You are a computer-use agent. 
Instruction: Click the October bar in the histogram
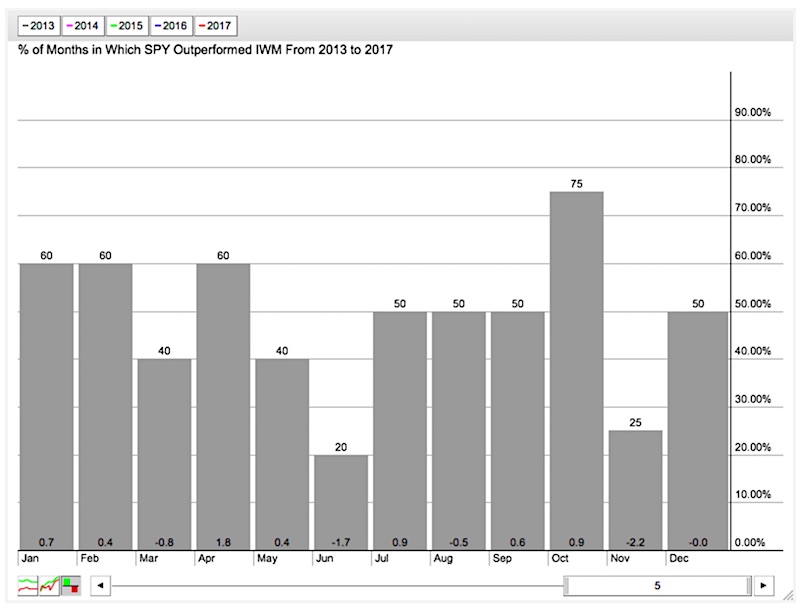[577, 371]
